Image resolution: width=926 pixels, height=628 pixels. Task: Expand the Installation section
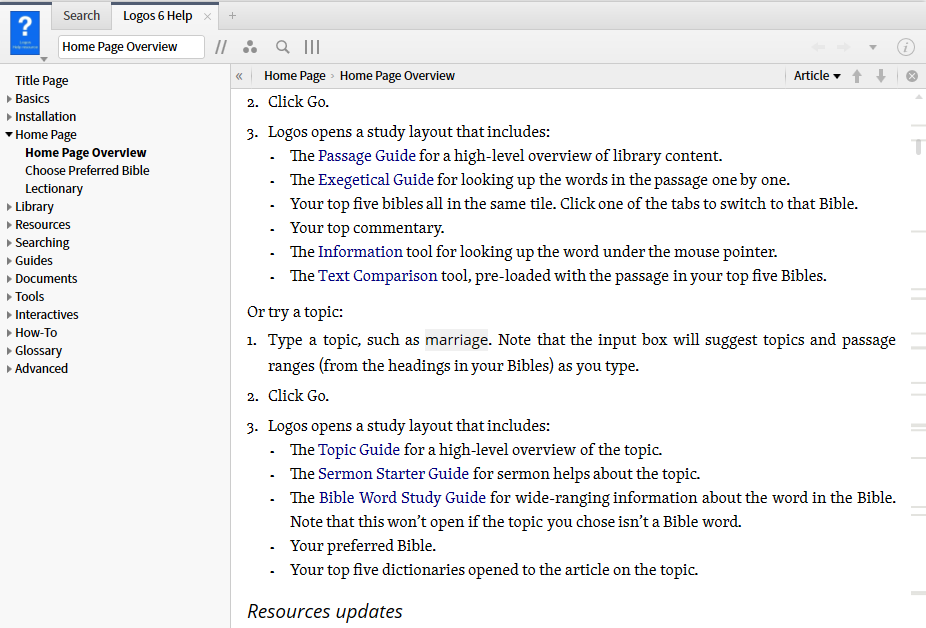(9, 117)
